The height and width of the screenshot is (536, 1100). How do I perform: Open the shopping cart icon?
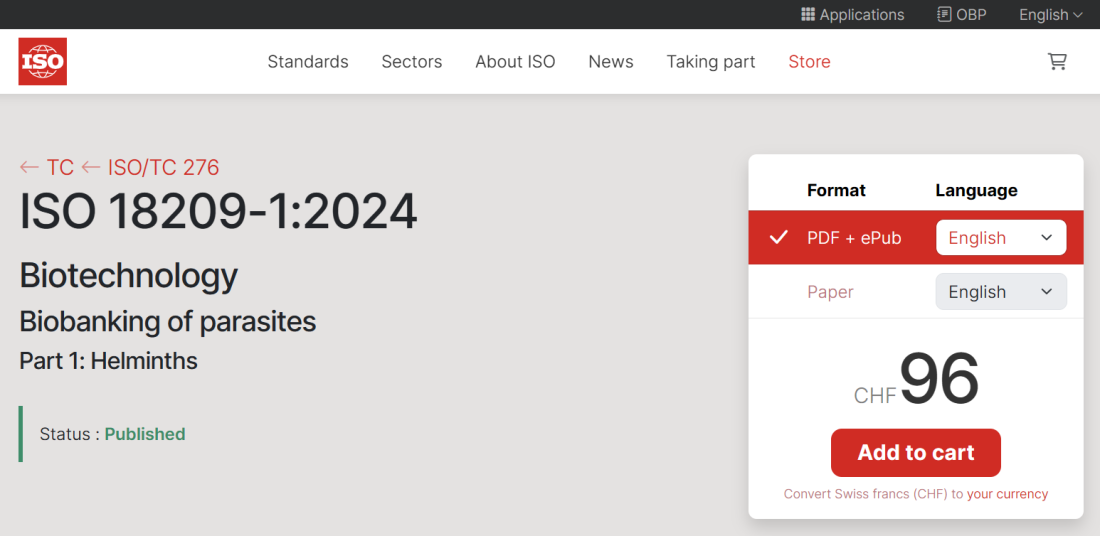(1057, 62)
